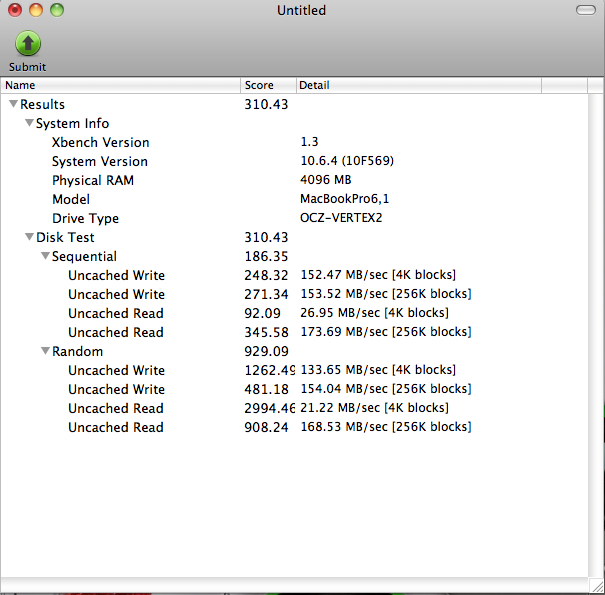Viewport: 605px width, 595px height.
Task: Click the 4096 MB value
Action: pos(326,179)
